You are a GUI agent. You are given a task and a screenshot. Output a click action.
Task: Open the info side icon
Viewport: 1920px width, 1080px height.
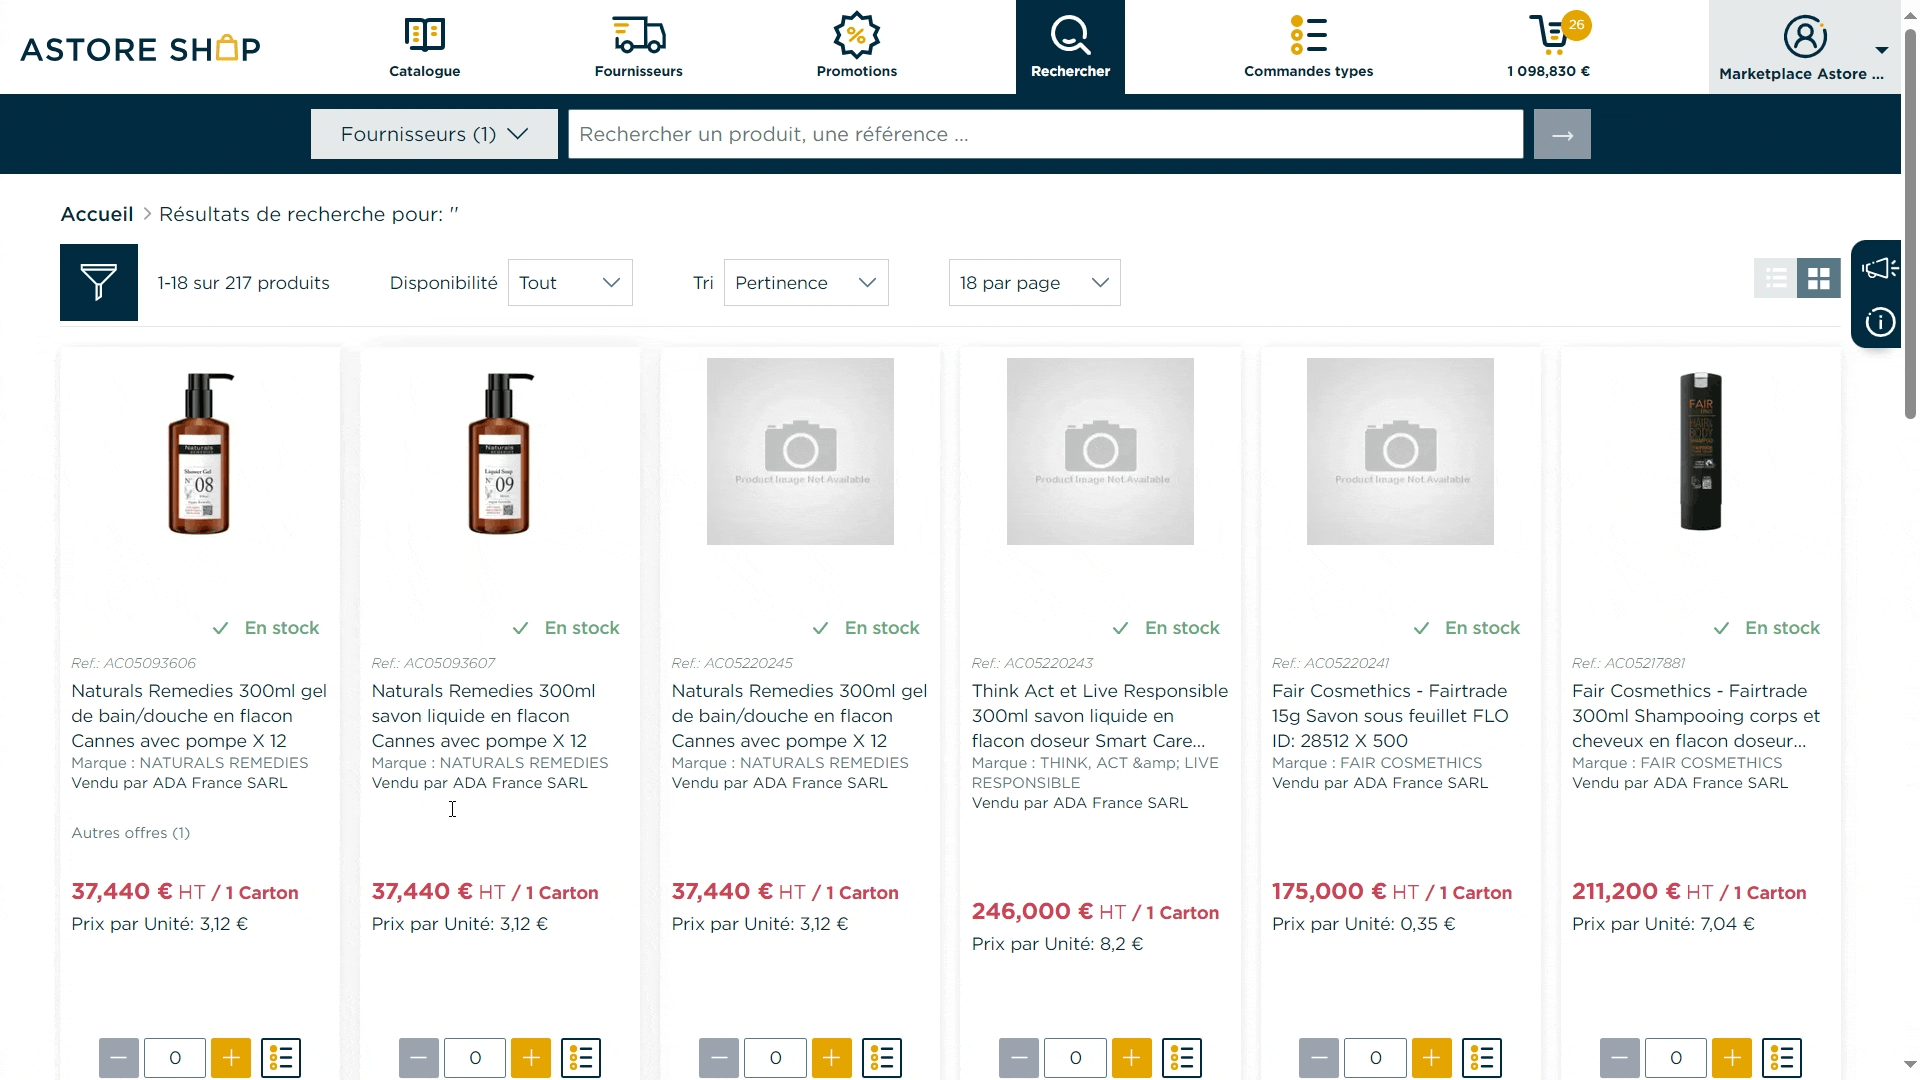click(x=1879, y=322)
